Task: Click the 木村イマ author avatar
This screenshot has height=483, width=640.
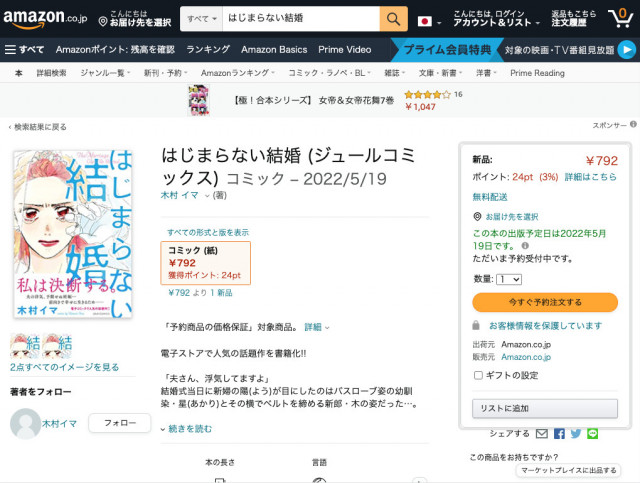Action: pos(25,423)
